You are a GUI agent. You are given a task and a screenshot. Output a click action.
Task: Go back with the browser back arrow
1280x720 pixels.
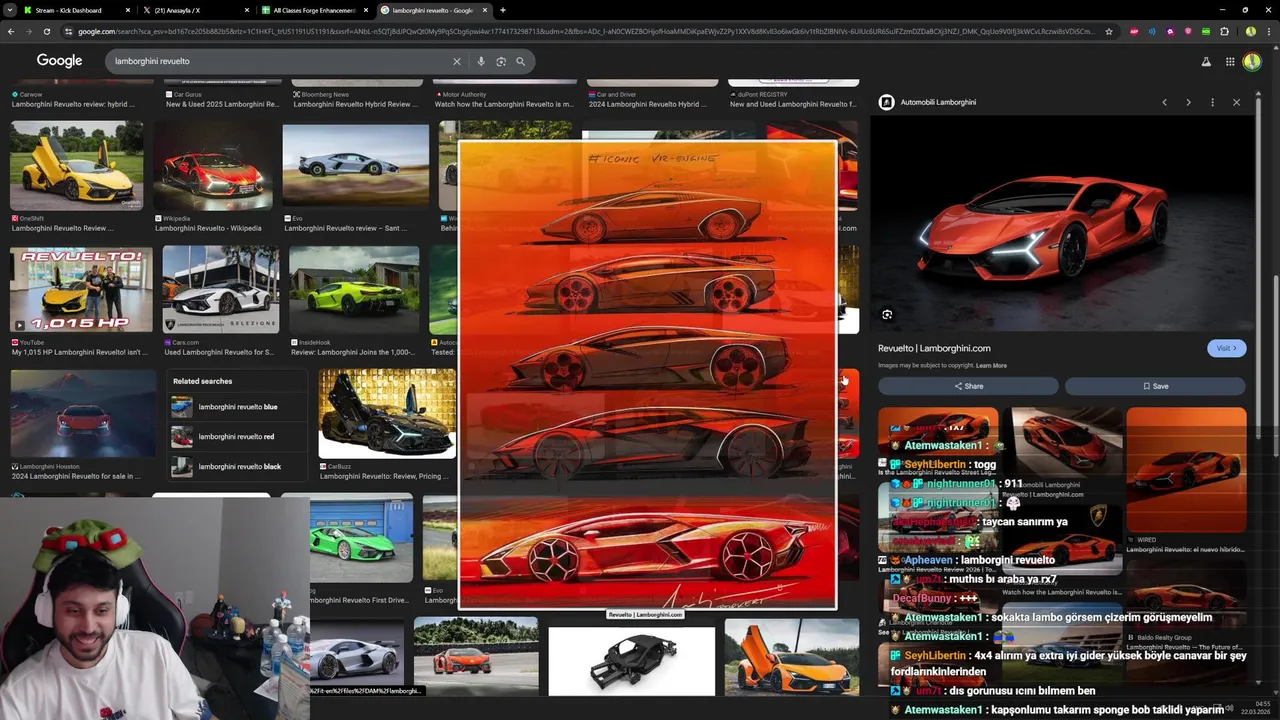coord(11,32)
